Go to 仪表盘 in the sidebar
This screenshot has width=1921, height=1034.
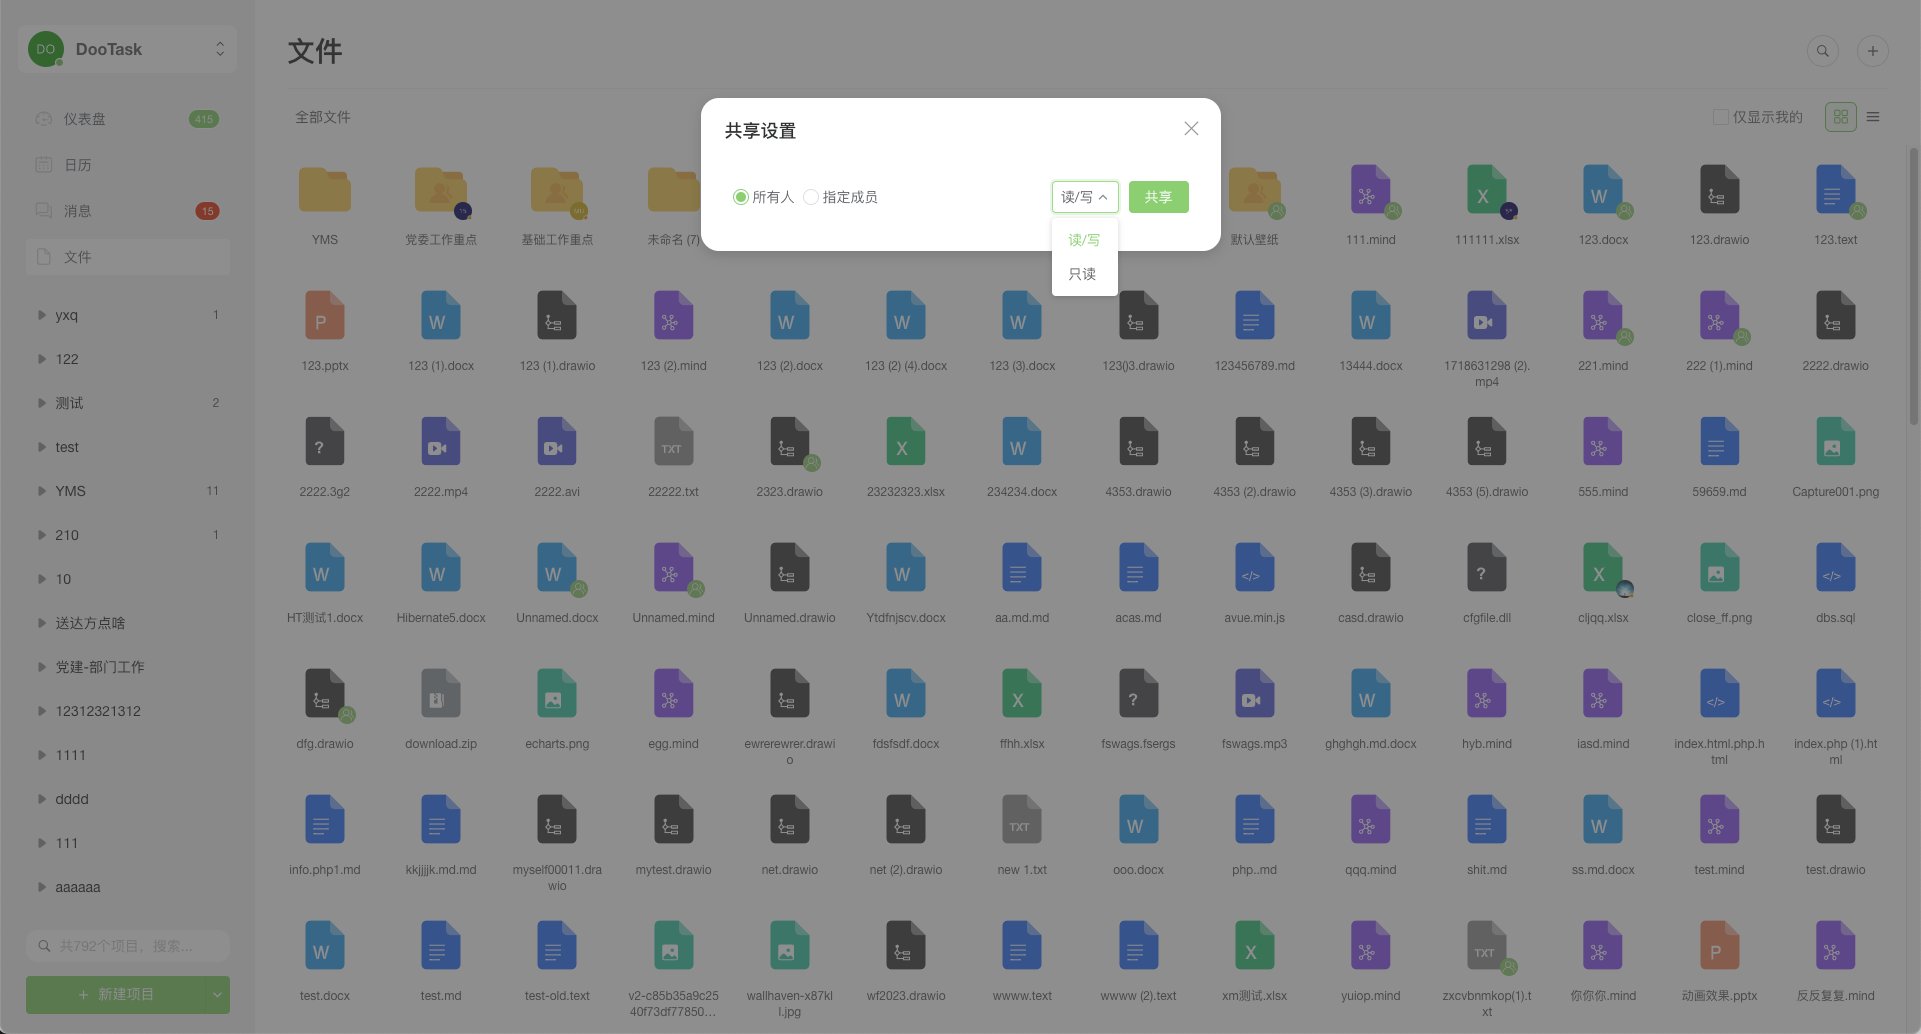(85, 119)
